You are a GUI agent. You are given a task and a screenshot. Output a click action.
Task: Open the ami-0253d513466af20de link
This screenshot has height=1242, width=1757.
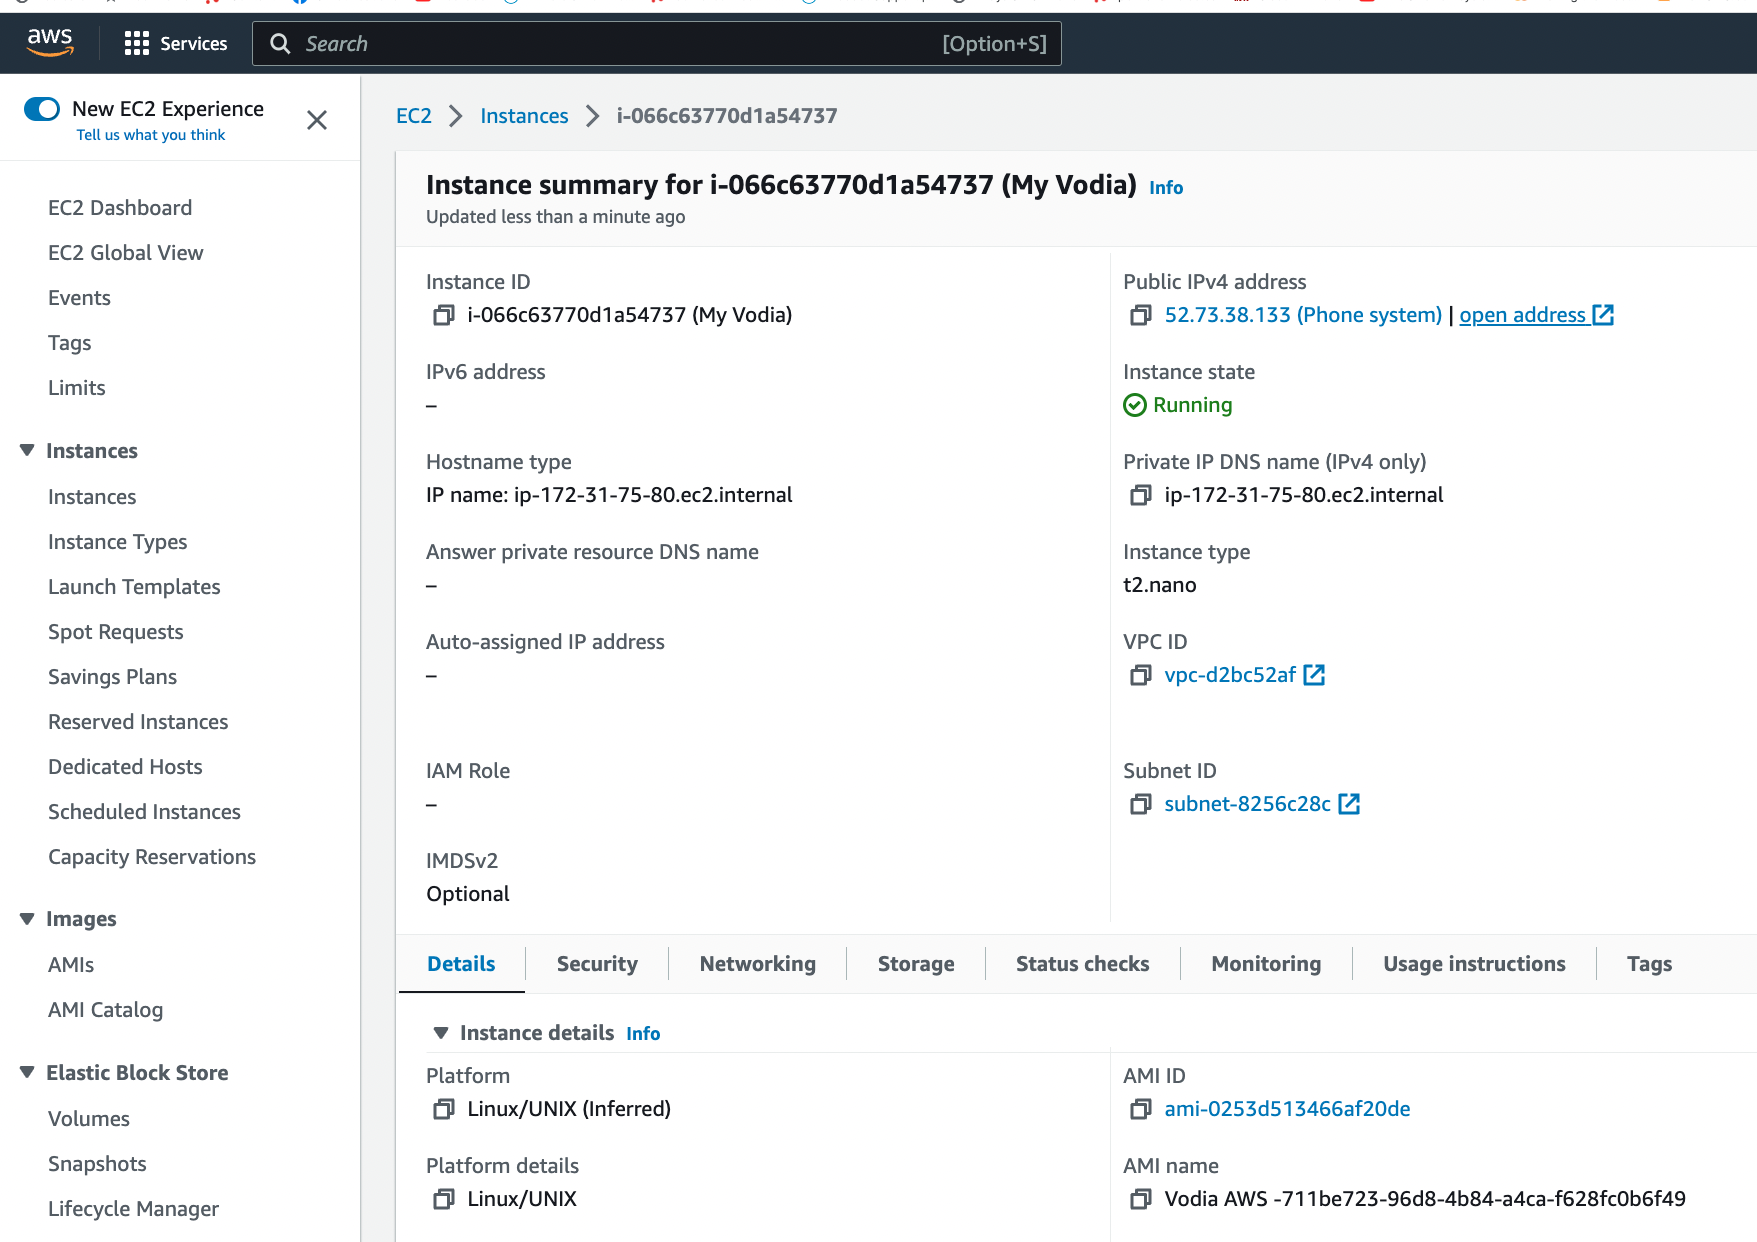pyautogui.click(x=1287, y=1109)
